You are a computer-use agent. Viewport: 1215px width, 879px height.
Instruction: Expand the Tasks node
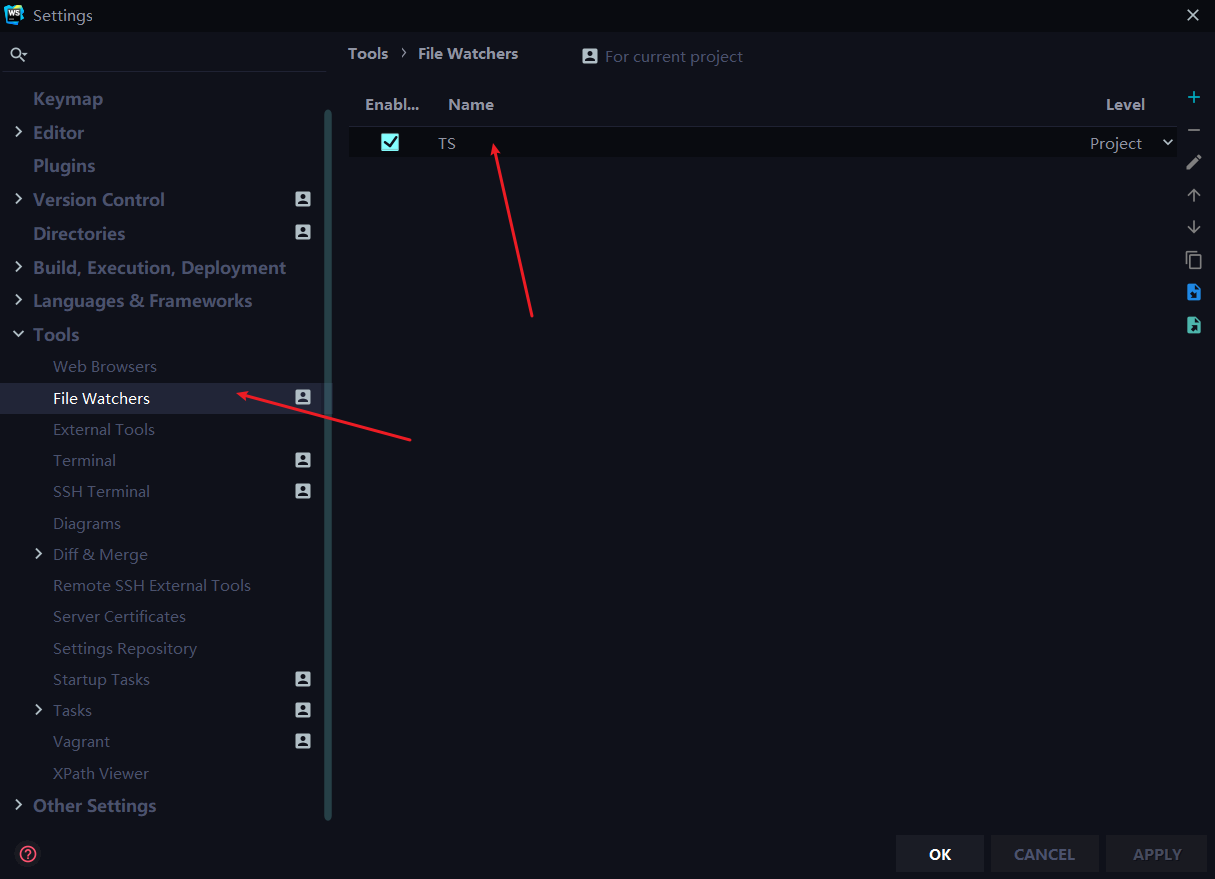click(38, 710)
